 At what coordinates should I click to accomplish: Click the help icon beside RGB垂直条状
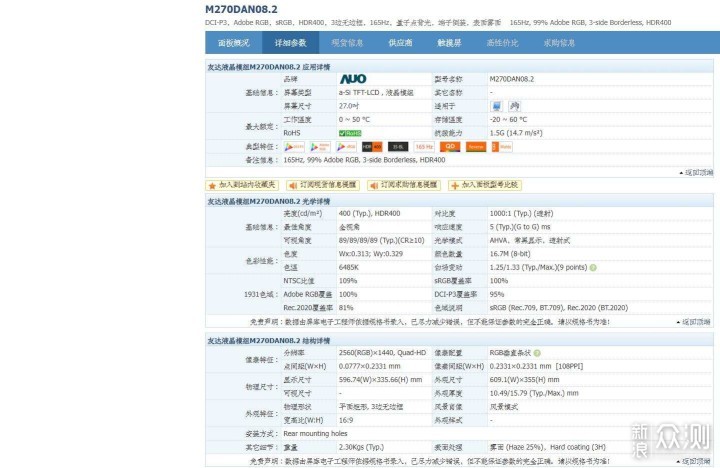tap(537, 353)
